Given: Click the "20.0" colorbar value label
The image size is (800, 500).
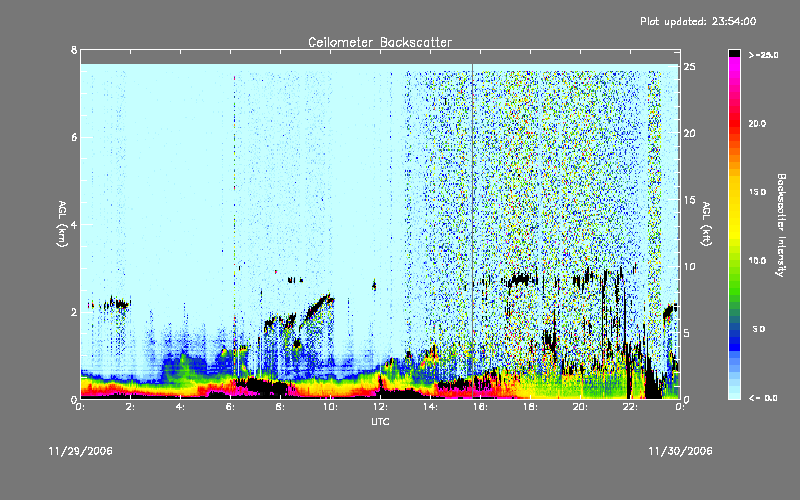Looking at the screenshot, I should 758,123.
